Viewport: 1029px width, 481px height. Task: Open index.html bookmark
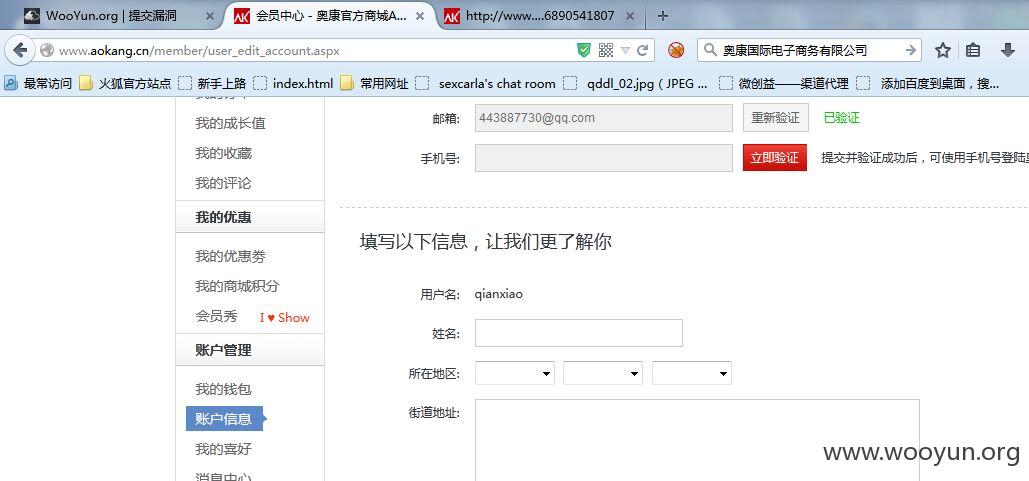tap(294, 83)
